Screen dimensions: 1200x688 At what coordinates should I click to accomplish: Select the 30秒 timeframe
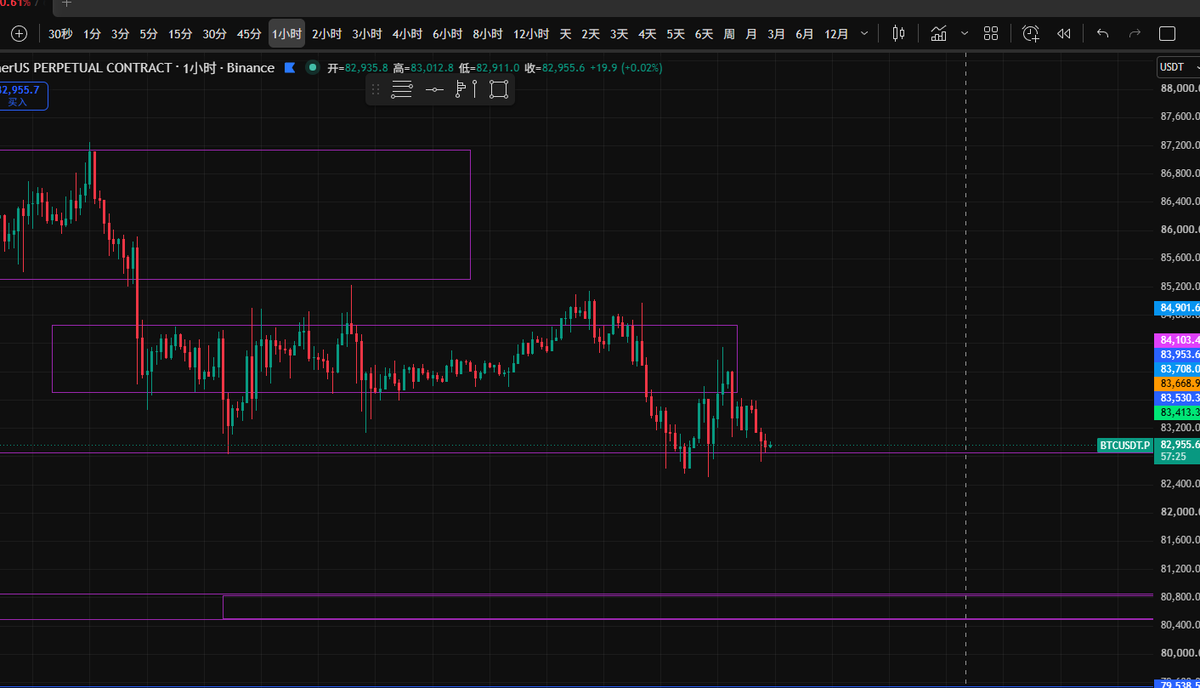(60, 34)
